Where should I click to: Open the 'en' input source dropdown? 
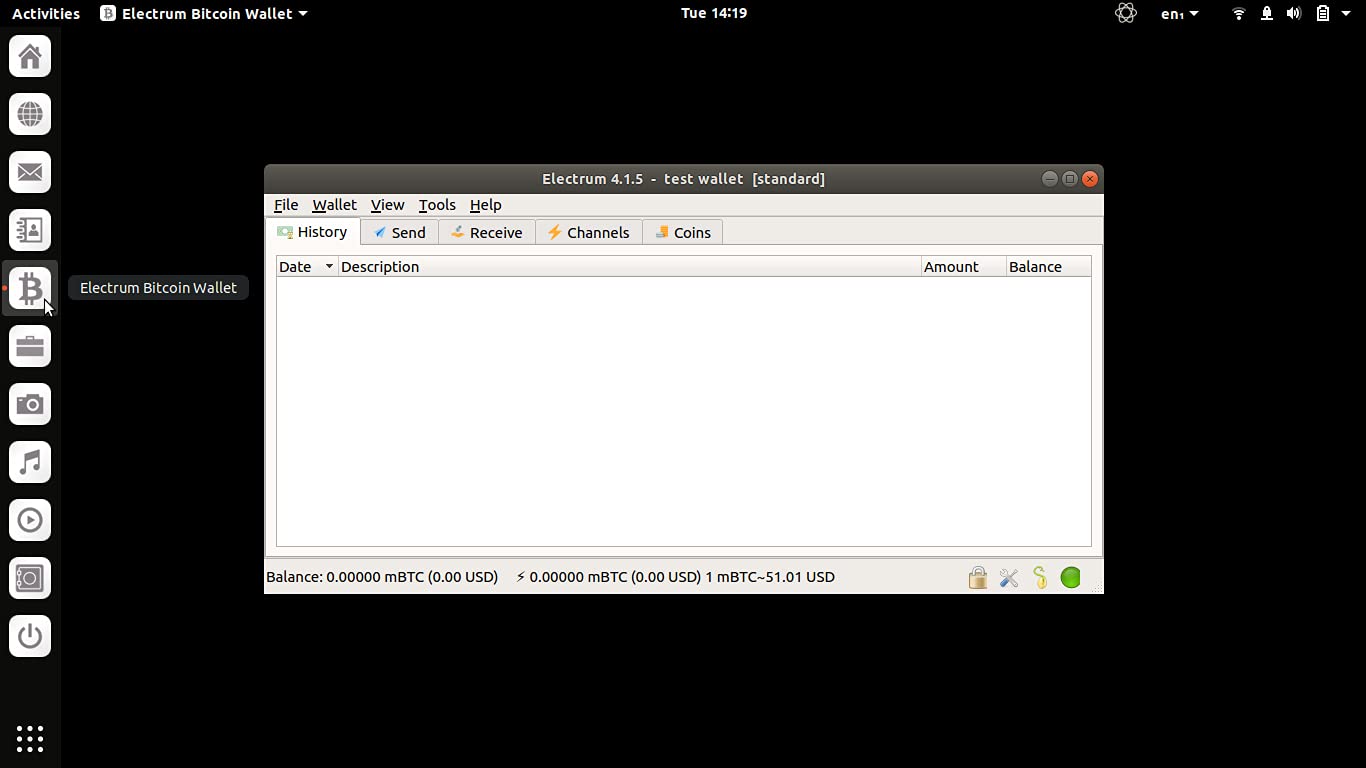[x=1179, y=13]
